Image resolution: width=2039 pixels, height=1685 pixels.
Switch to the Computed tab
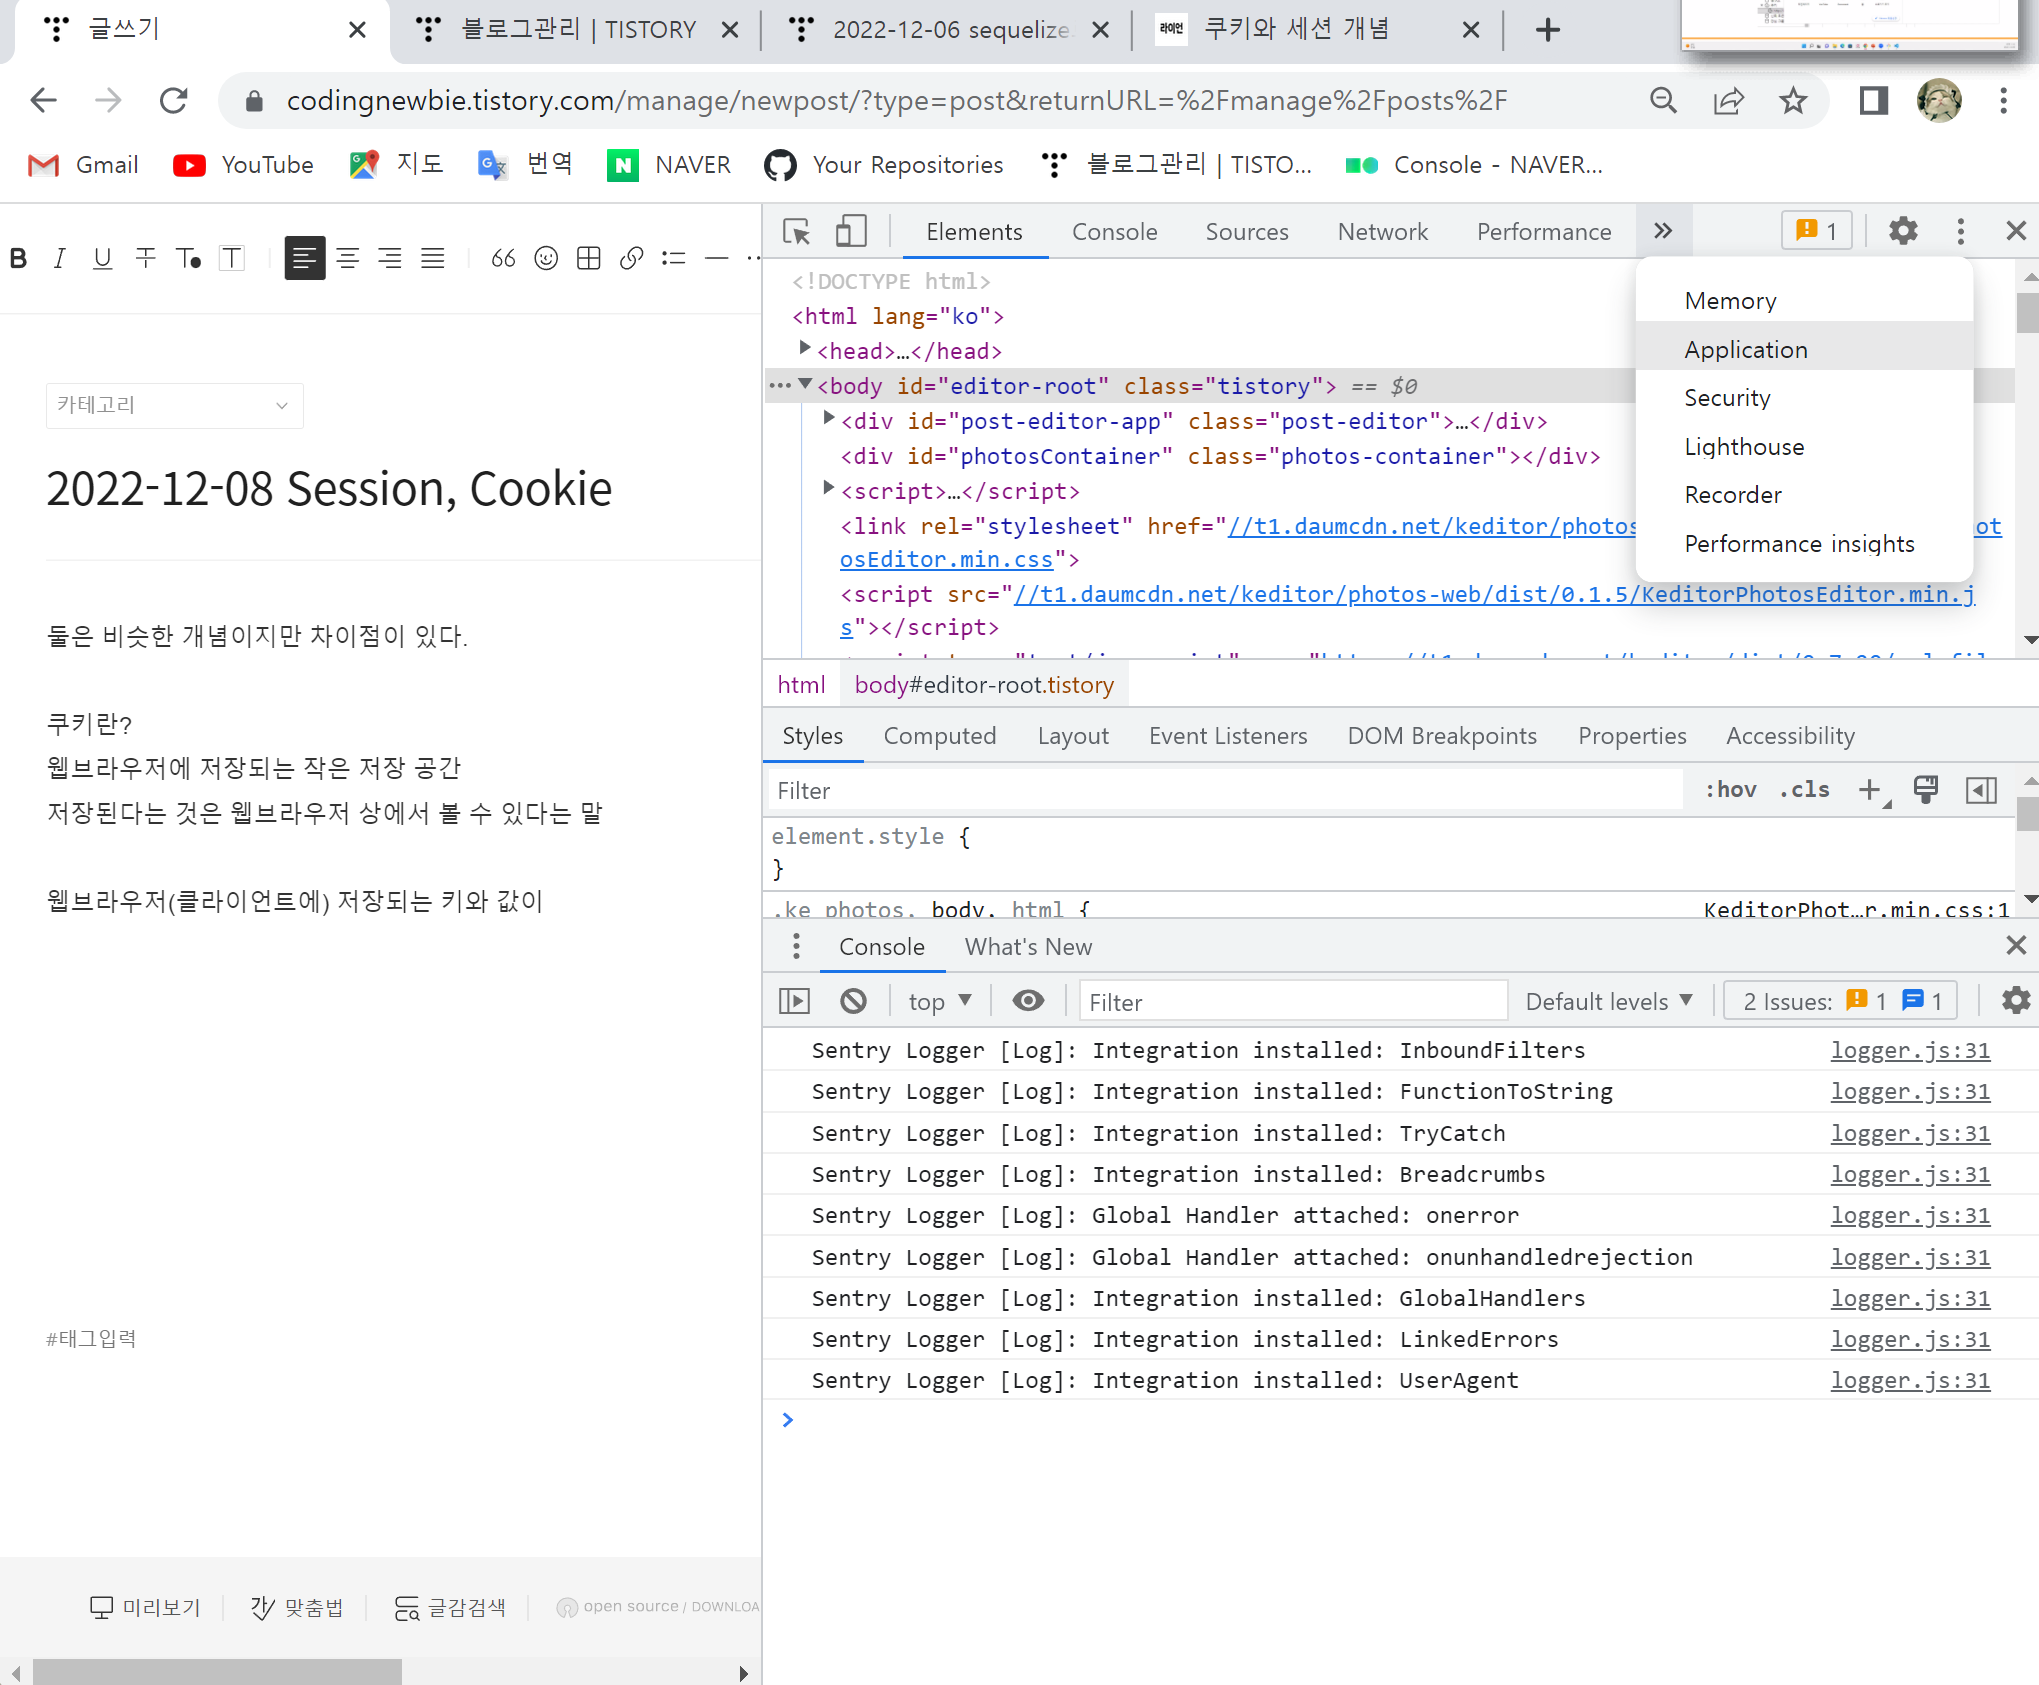[939, 736]
